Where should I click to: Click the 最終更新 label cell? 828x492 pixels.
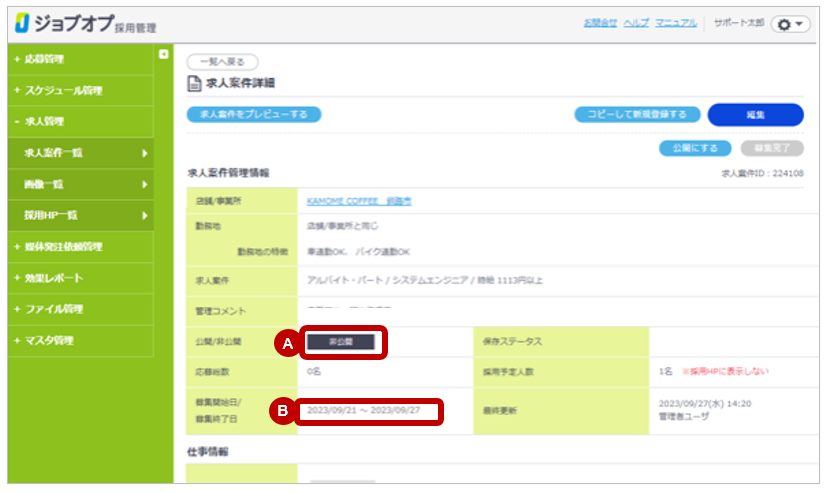click(x=561, y=411)
